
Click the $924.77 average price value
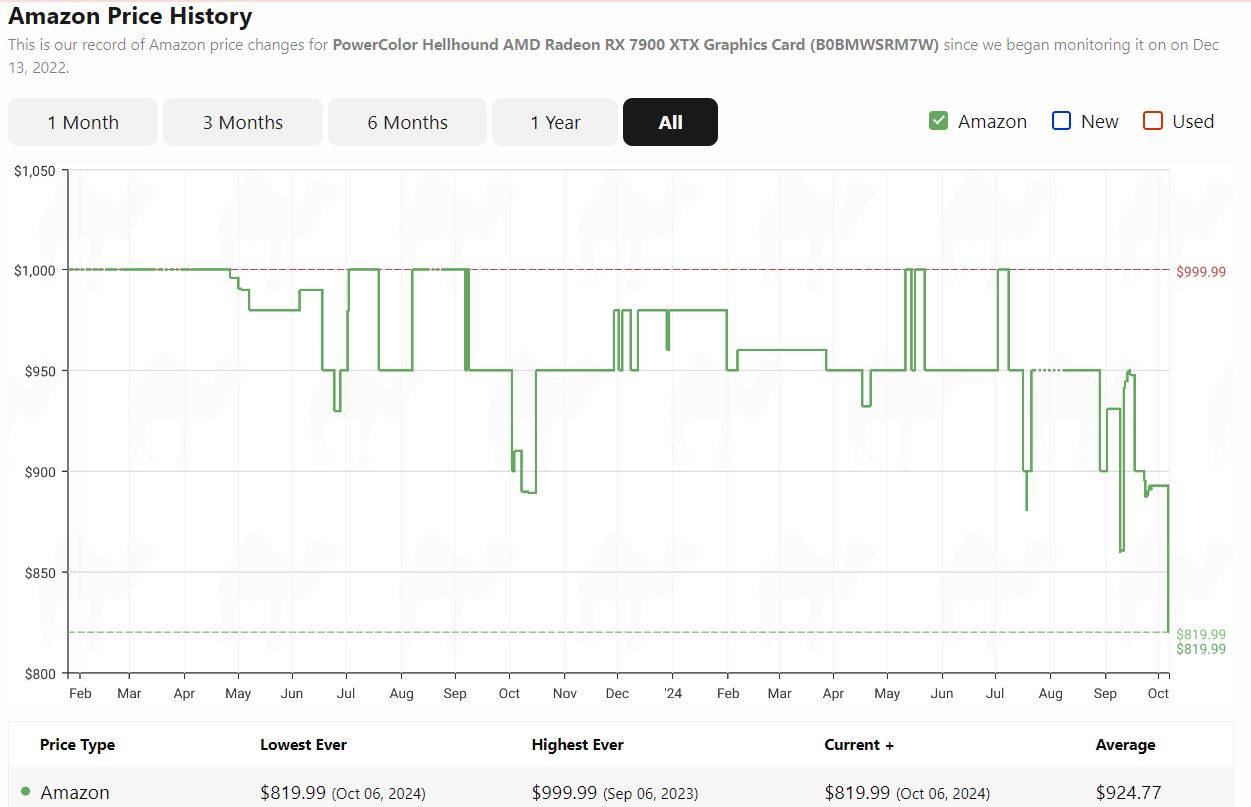pyautogui.click(x=1128, y=792)
